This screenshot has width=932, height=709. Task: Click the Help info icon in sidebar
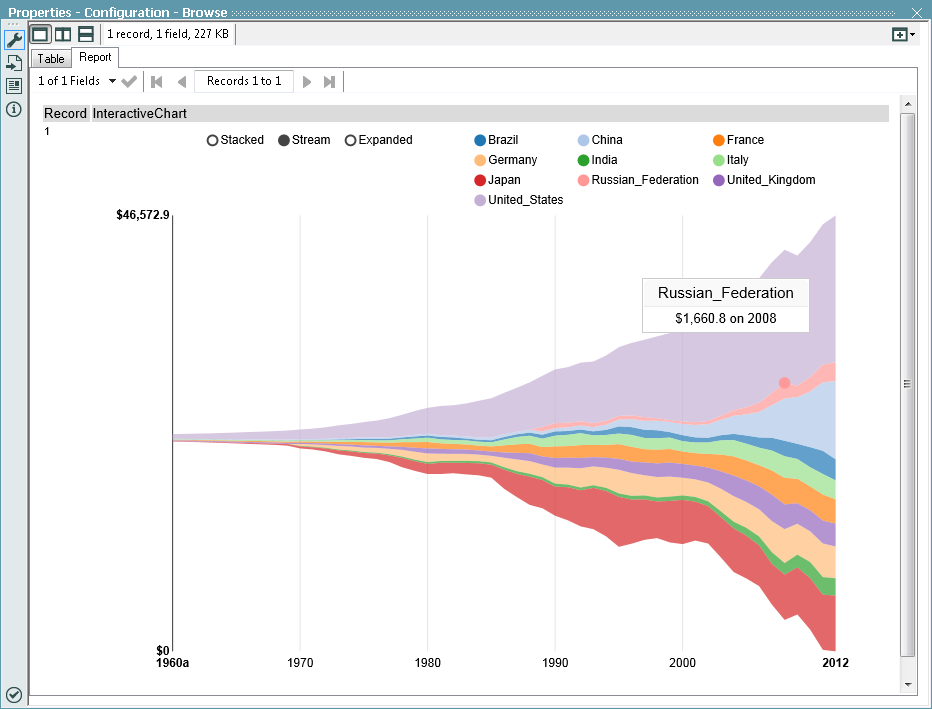[x=14, y=109]
